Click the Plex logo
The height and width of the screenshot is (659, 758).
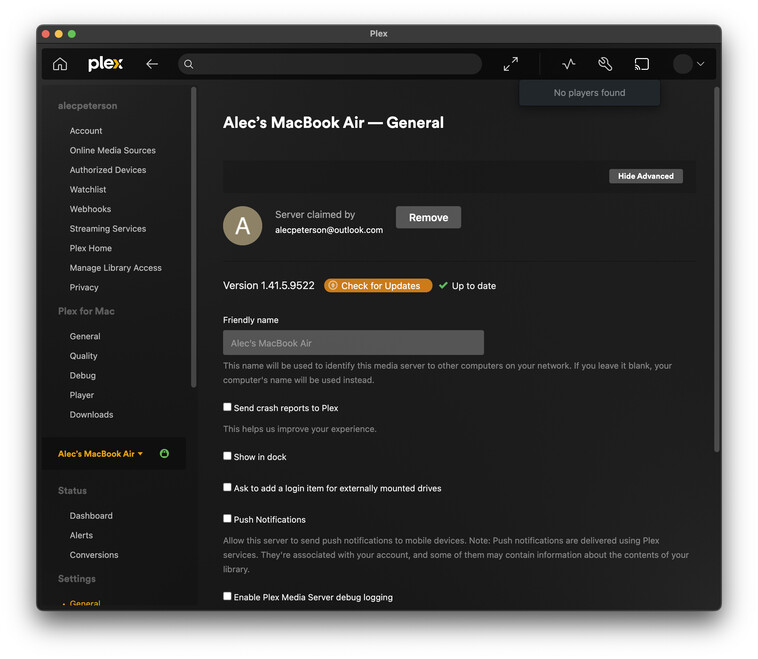[105, 63]
